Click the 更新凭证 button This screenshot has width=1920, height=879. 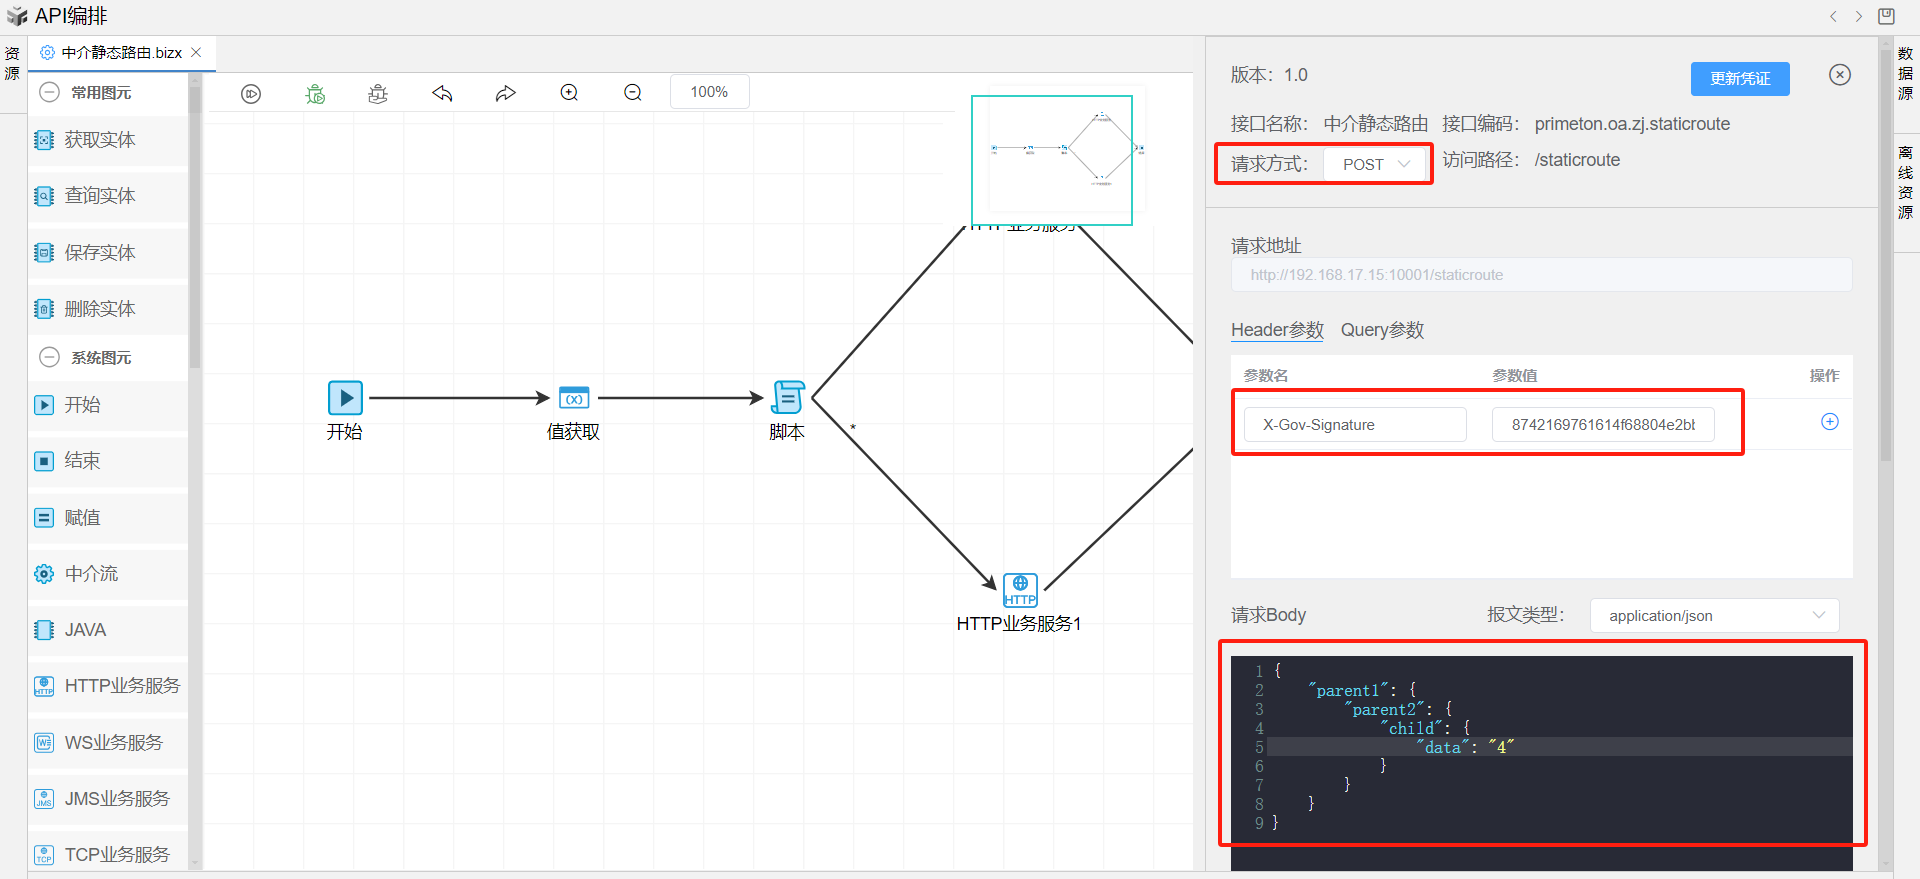1739,79
